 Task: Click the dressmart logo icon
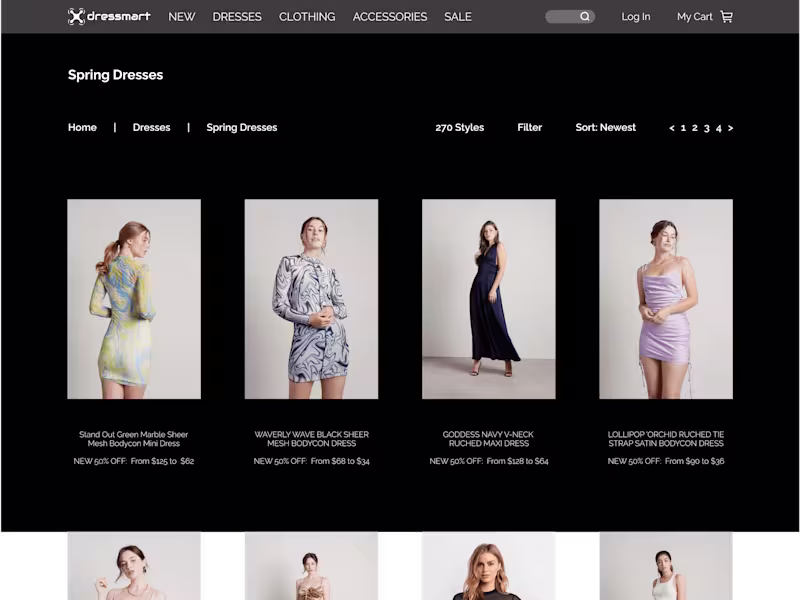(x=76, y=16)
